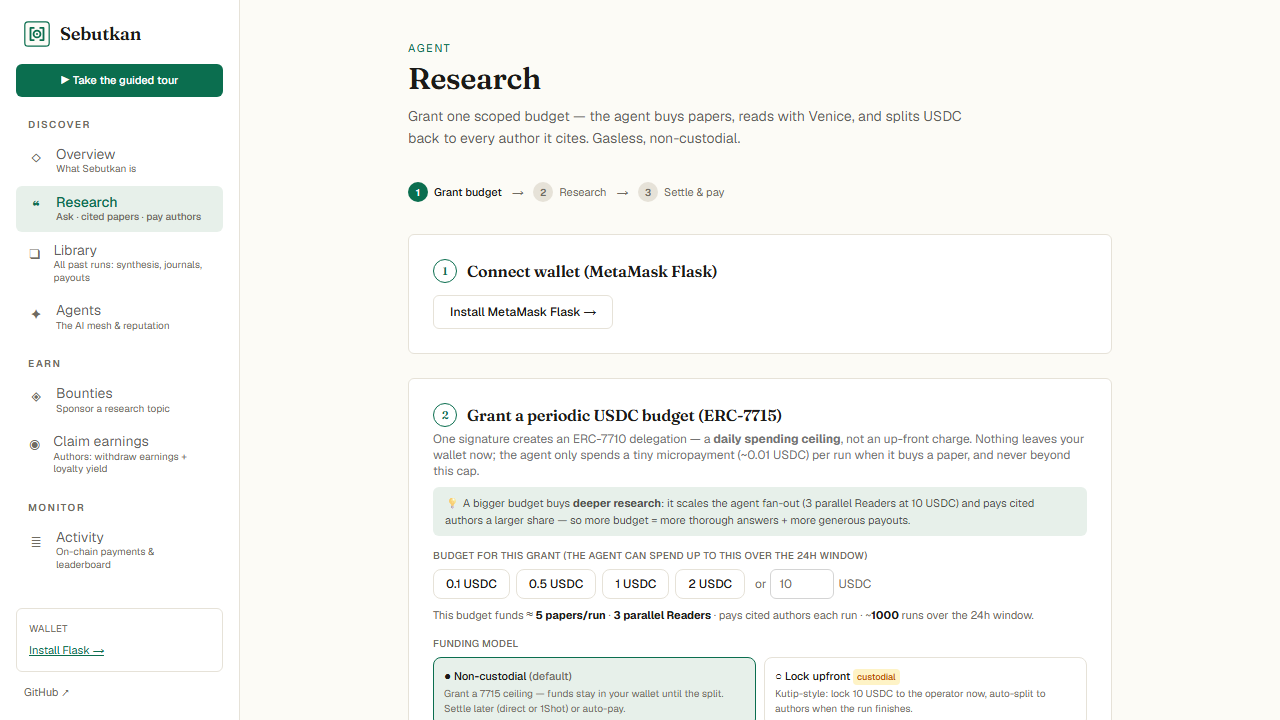
Task: Click the Claim earnings circle icon
Action: 35,444
